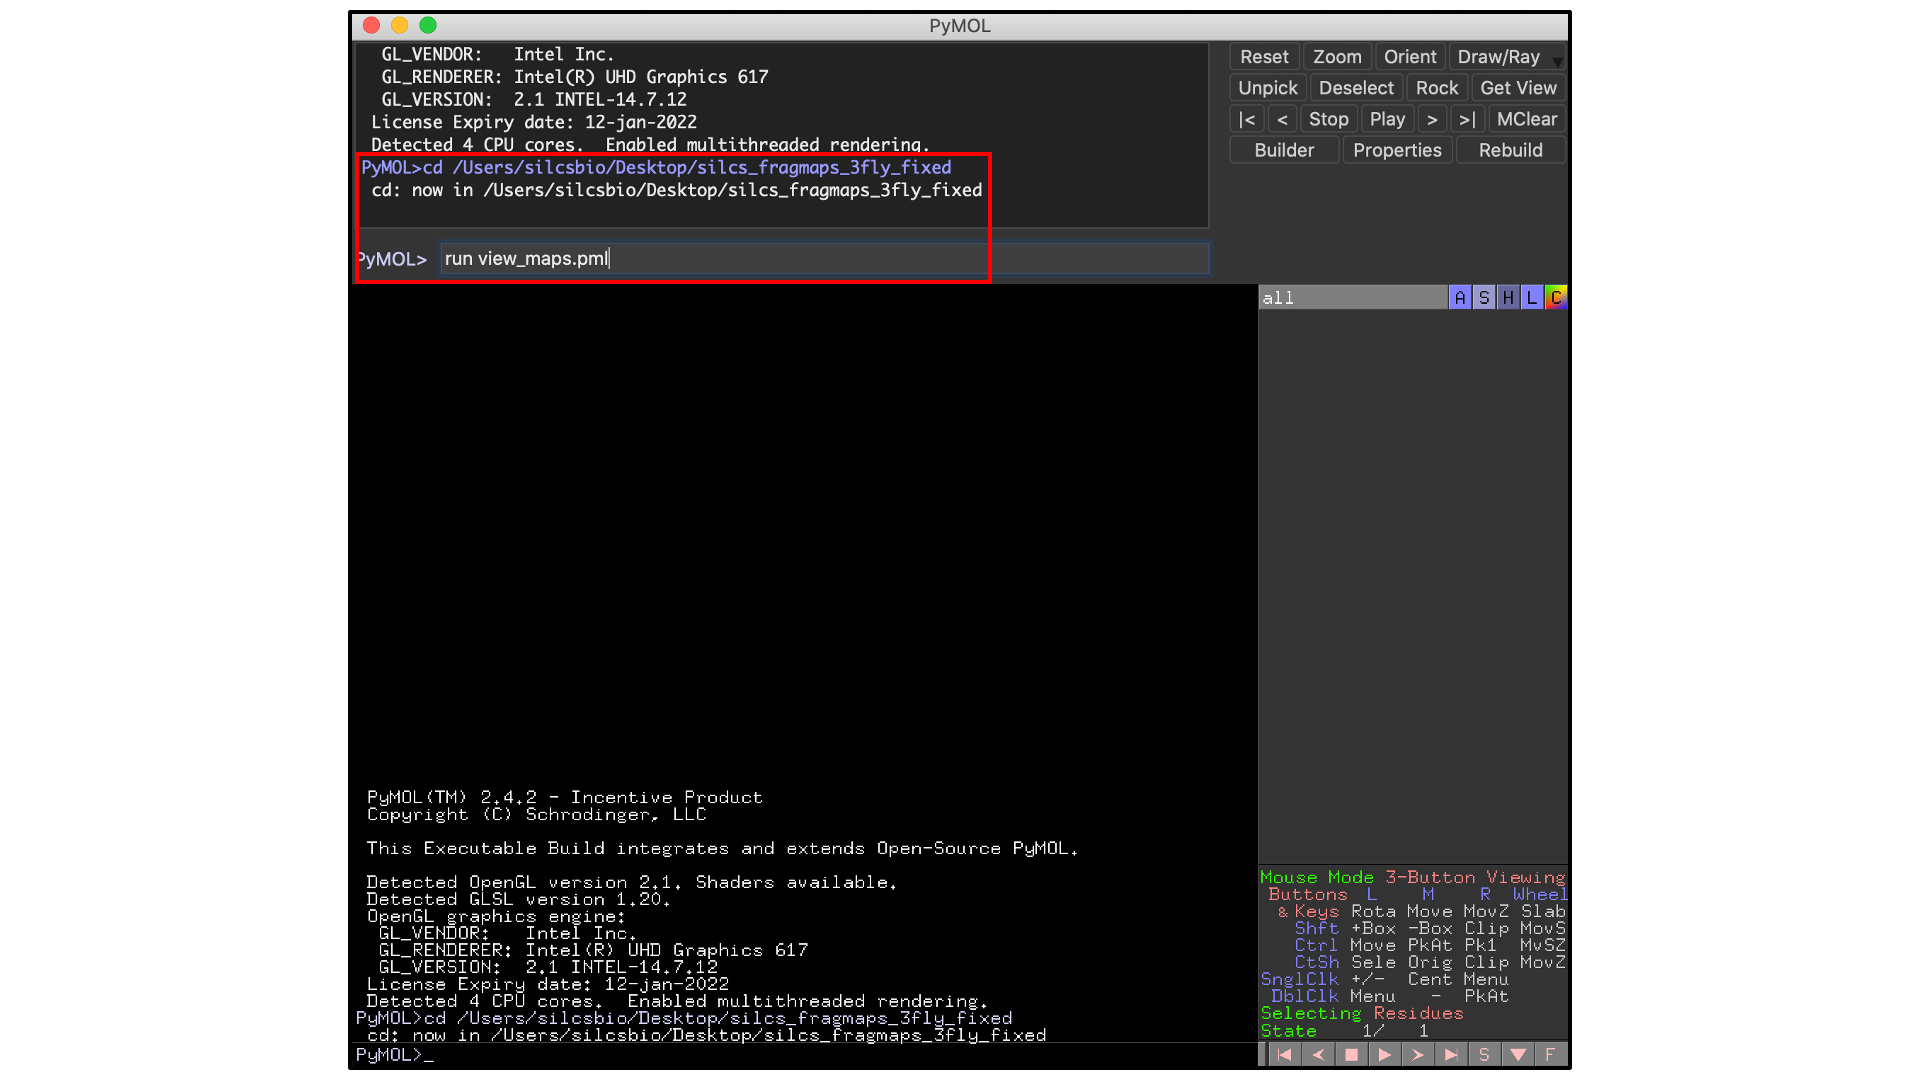Click the bottom PyMOL> prompt in the viewer
Screen dimensions: 1920x1080
tap(395, 1054)
